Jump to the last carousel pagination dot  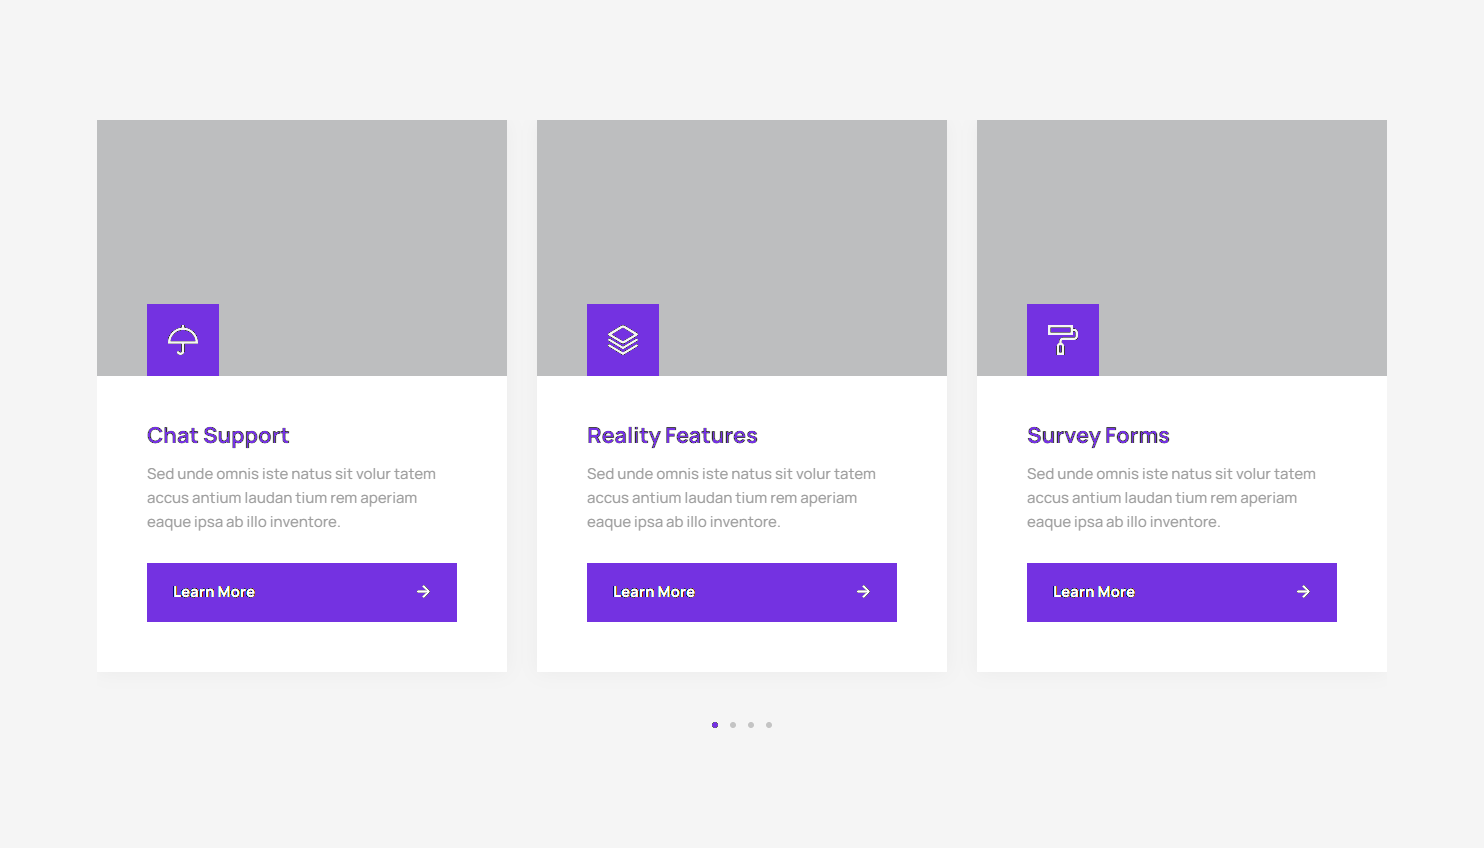(x=769, y=725)
